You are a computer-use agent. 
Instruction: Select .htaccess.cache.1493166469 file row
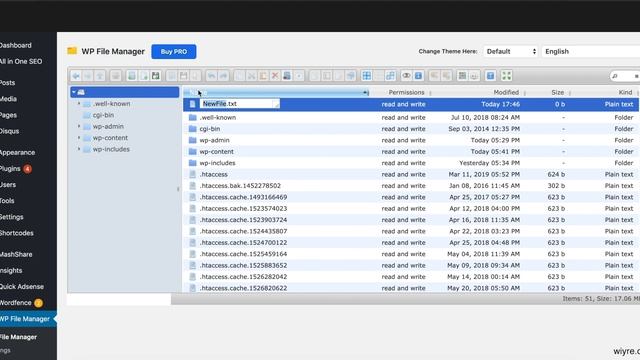[411, 197]
